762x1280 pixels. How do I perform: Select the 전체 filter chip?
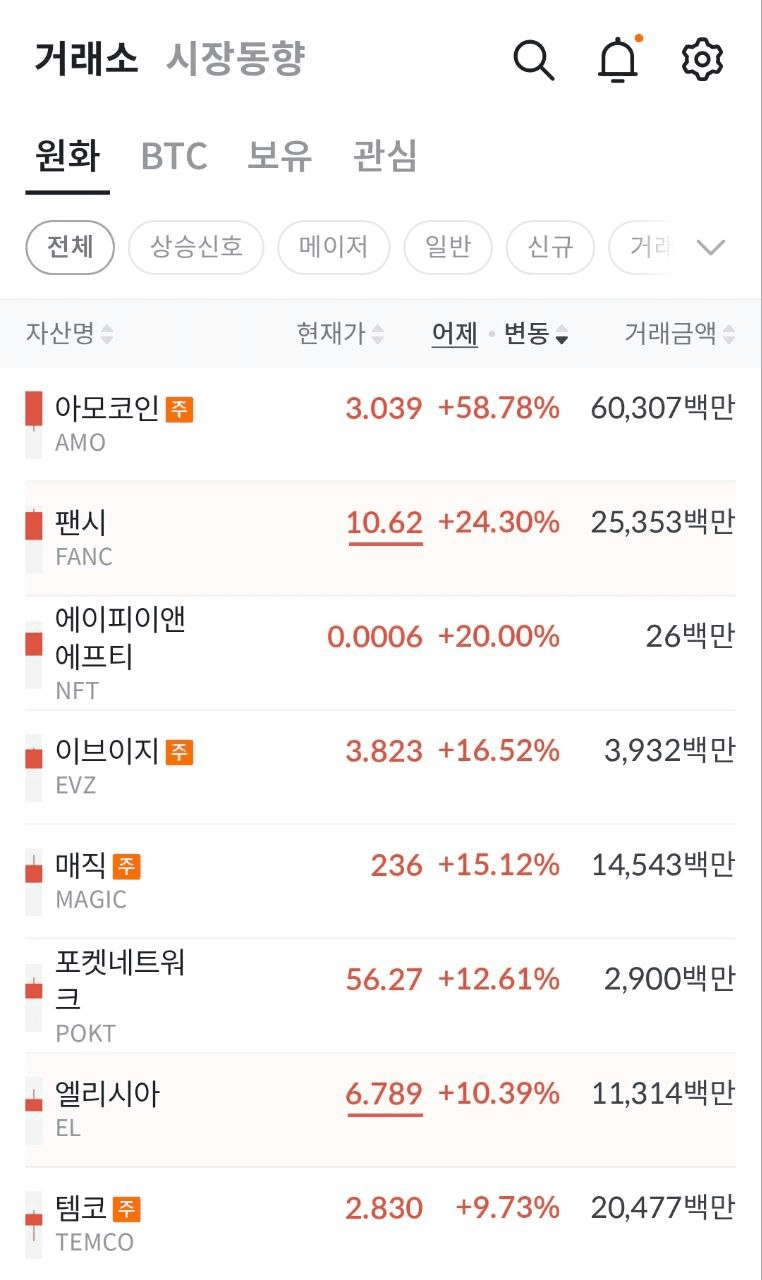[70, 247]
